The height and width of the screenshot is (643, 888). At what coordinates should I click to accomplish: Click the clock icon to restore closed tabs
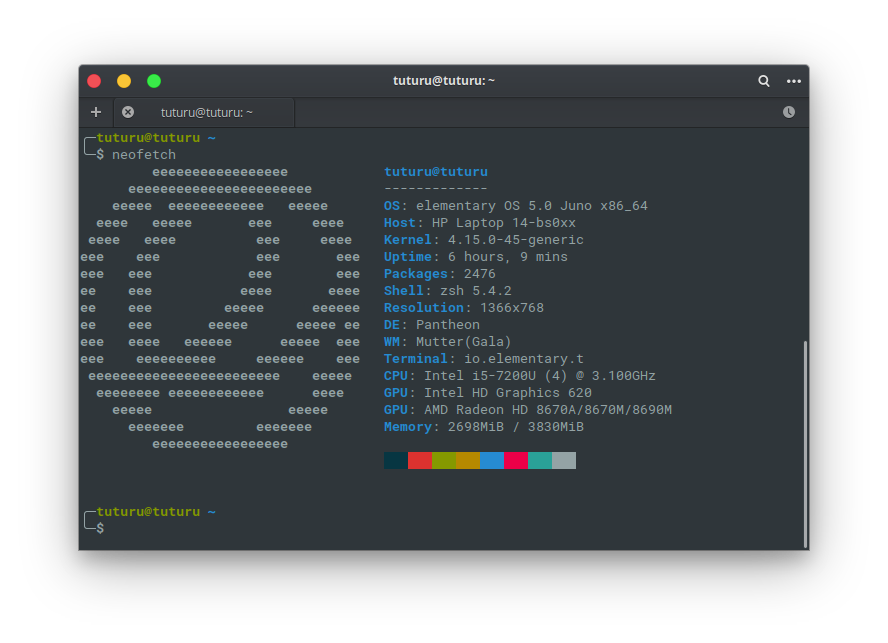789,112
